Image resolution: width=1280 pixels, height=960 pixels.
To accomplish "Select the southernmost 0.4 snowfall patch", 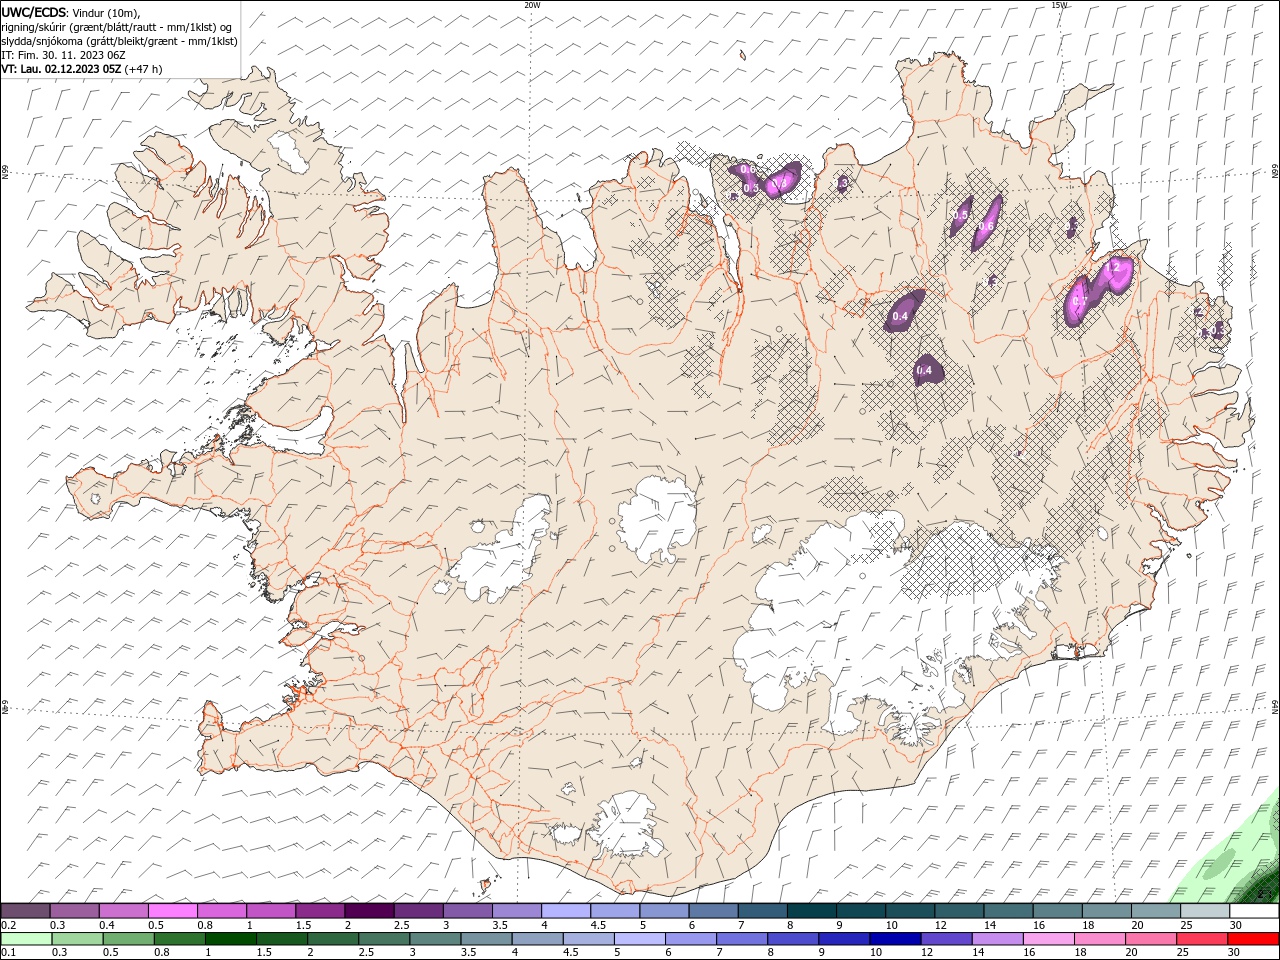I will coord(925,370).
